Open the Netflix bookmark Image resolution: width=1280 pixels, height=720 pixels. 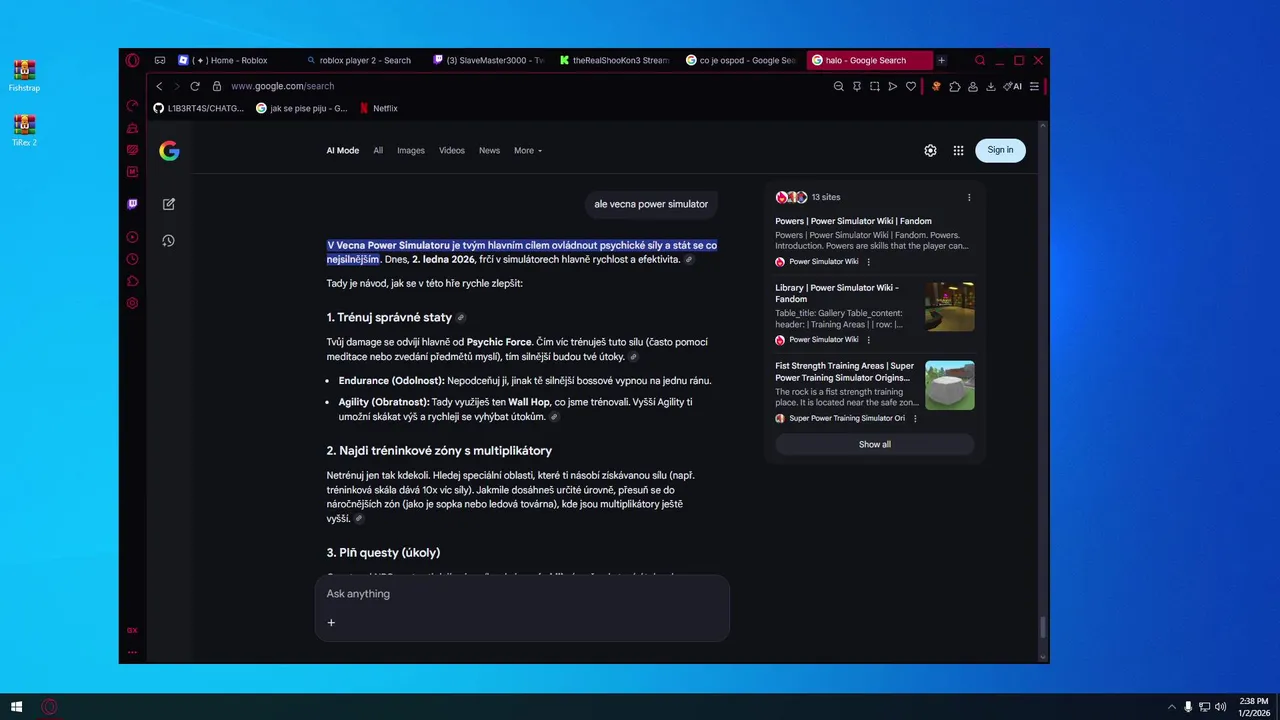378,108
